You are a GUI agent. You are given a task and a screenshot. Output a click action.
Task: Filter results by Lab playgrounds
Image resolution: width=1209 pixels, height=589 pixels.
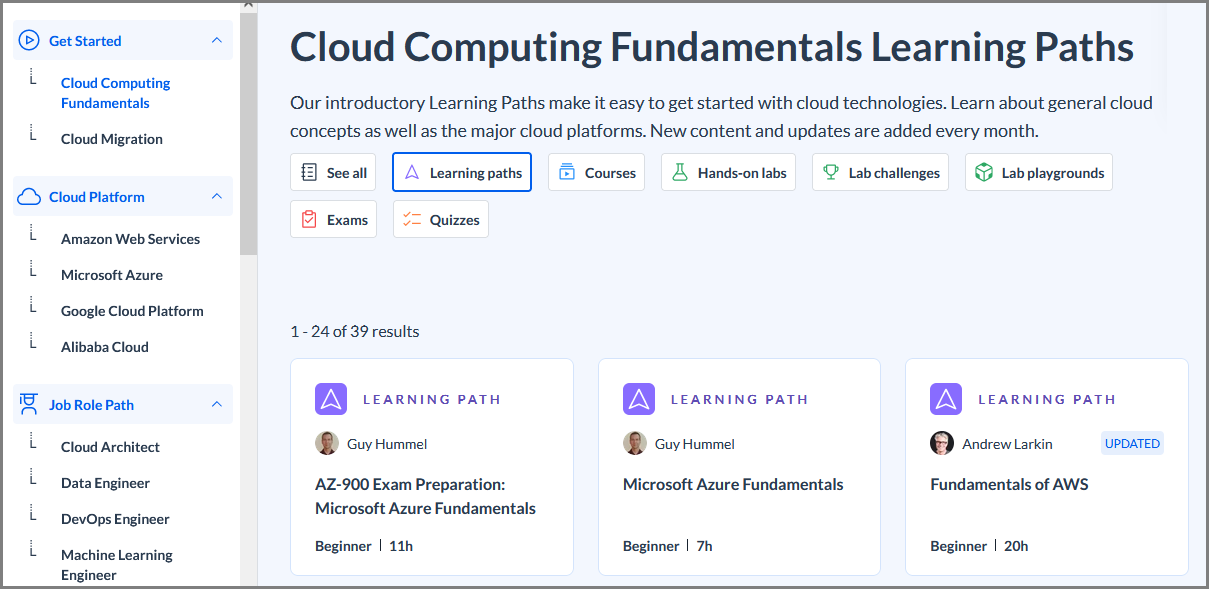coord(1039,173)
